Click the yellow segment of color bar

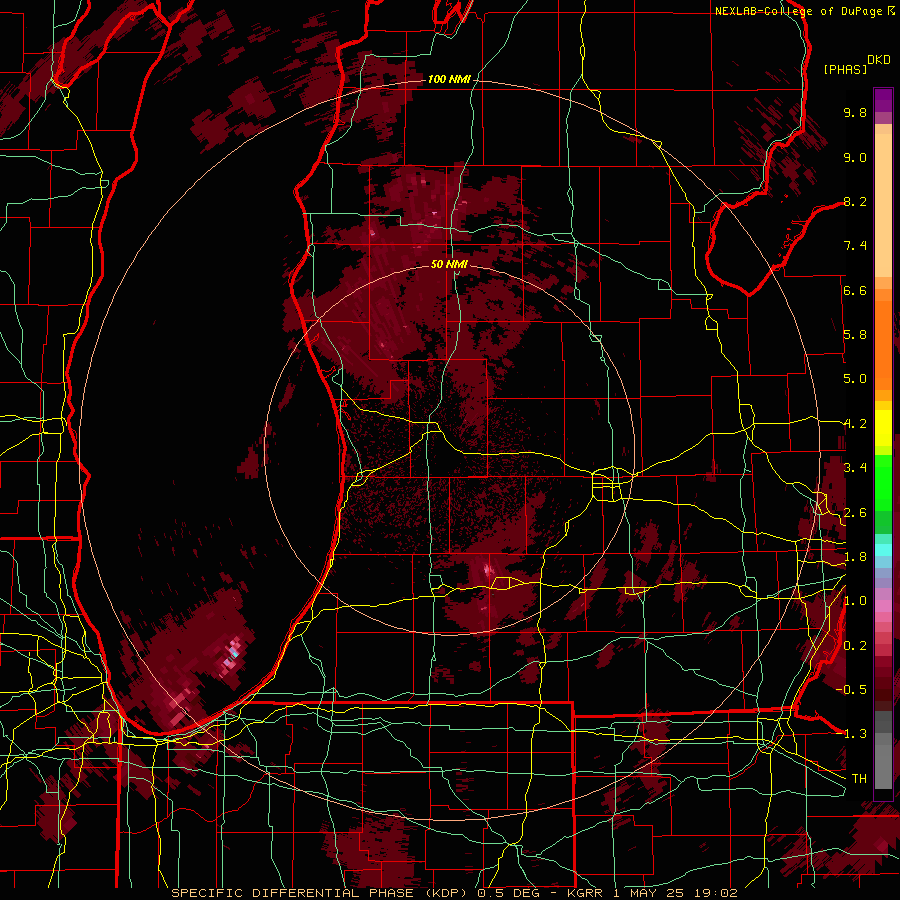(883, 428)
